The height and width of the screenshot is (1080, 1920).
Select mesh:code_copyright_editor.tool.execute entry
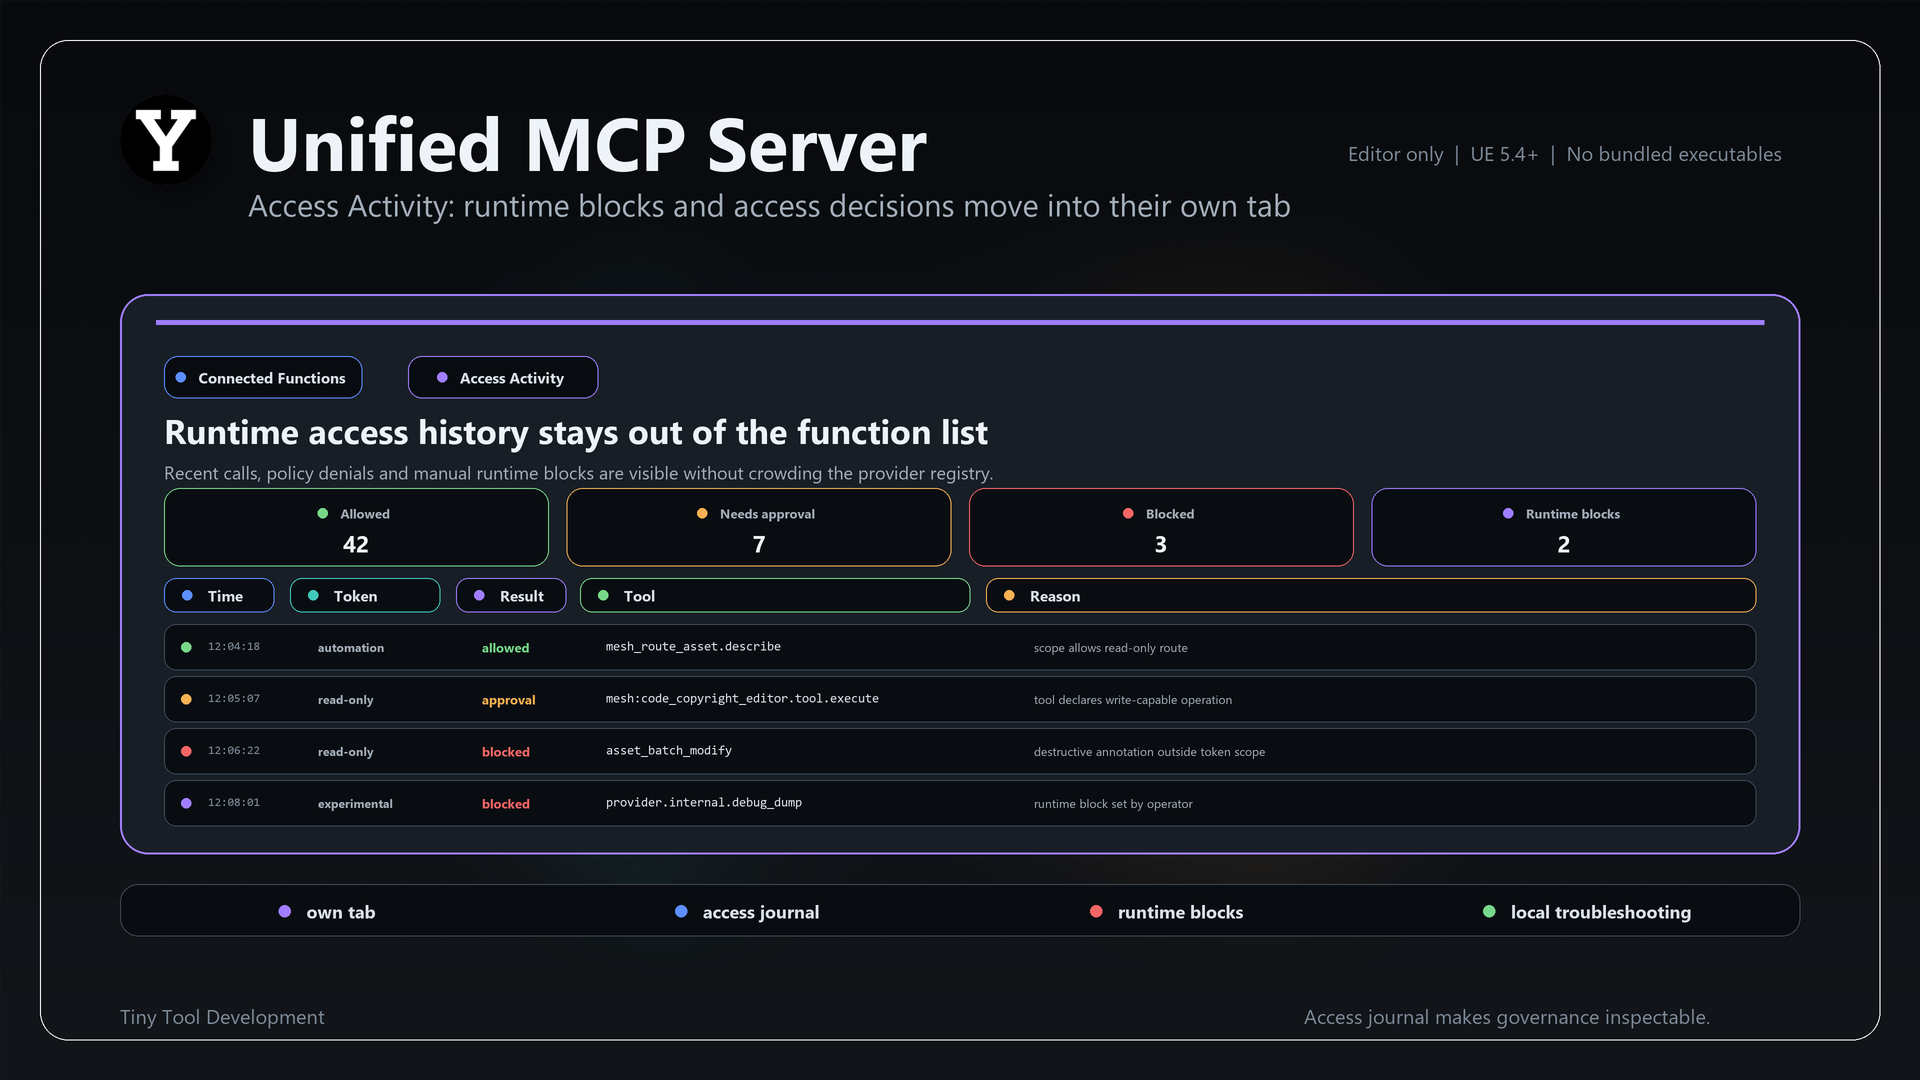click(742, 699)
